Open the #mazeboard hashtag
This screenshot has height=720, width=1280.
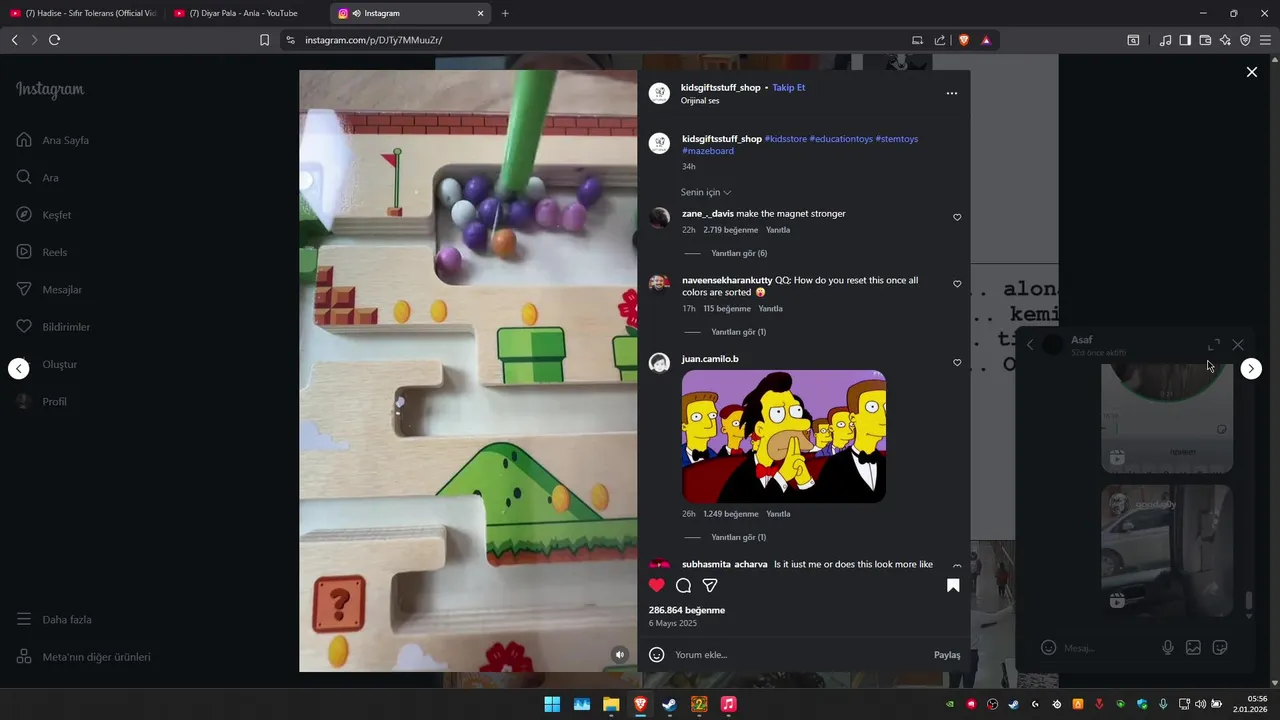click(708, 151)
